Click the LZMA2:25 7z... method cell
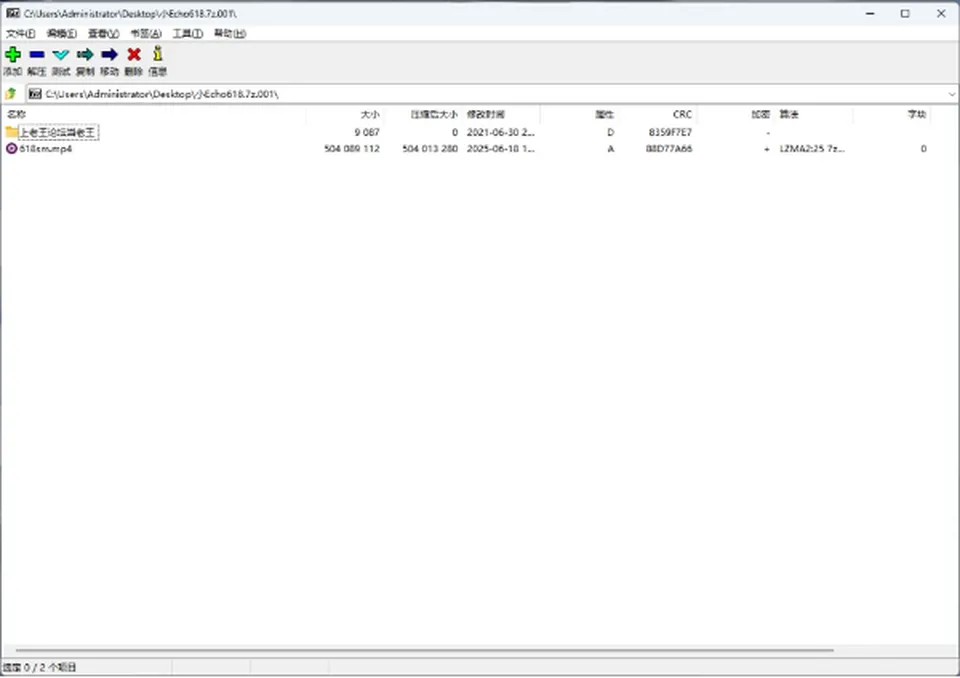 812,148
